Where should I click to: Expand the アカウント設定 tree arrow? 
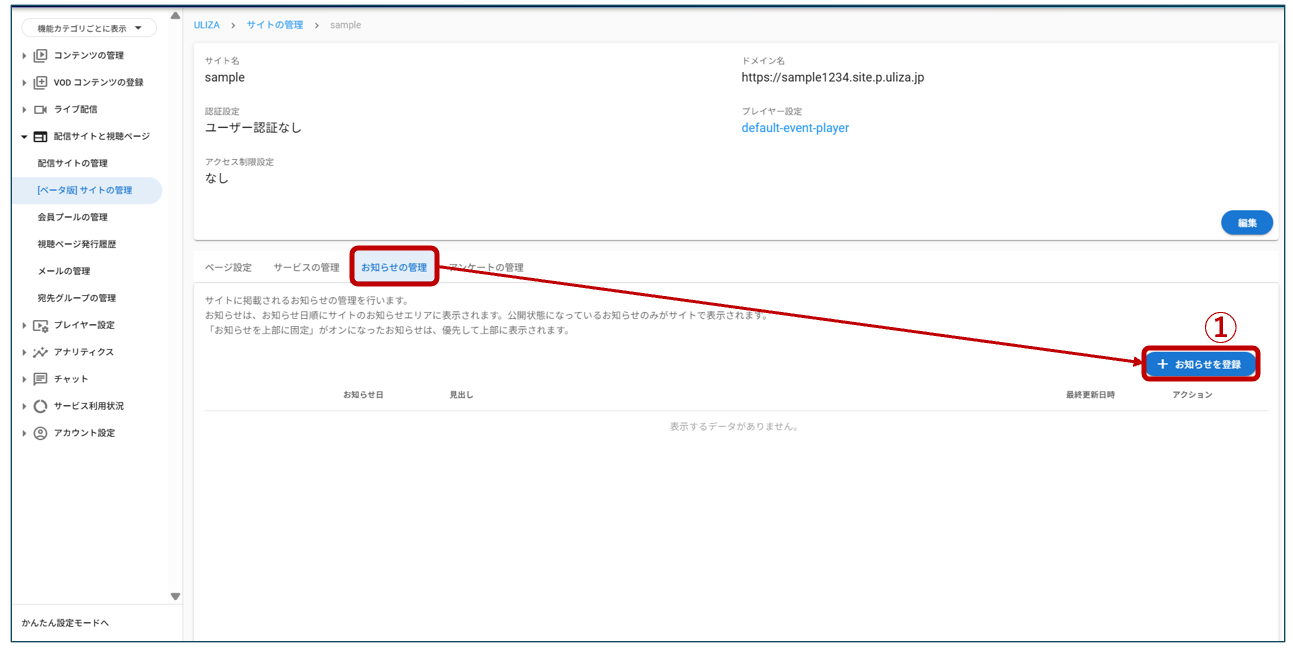[x=25, y=434]
